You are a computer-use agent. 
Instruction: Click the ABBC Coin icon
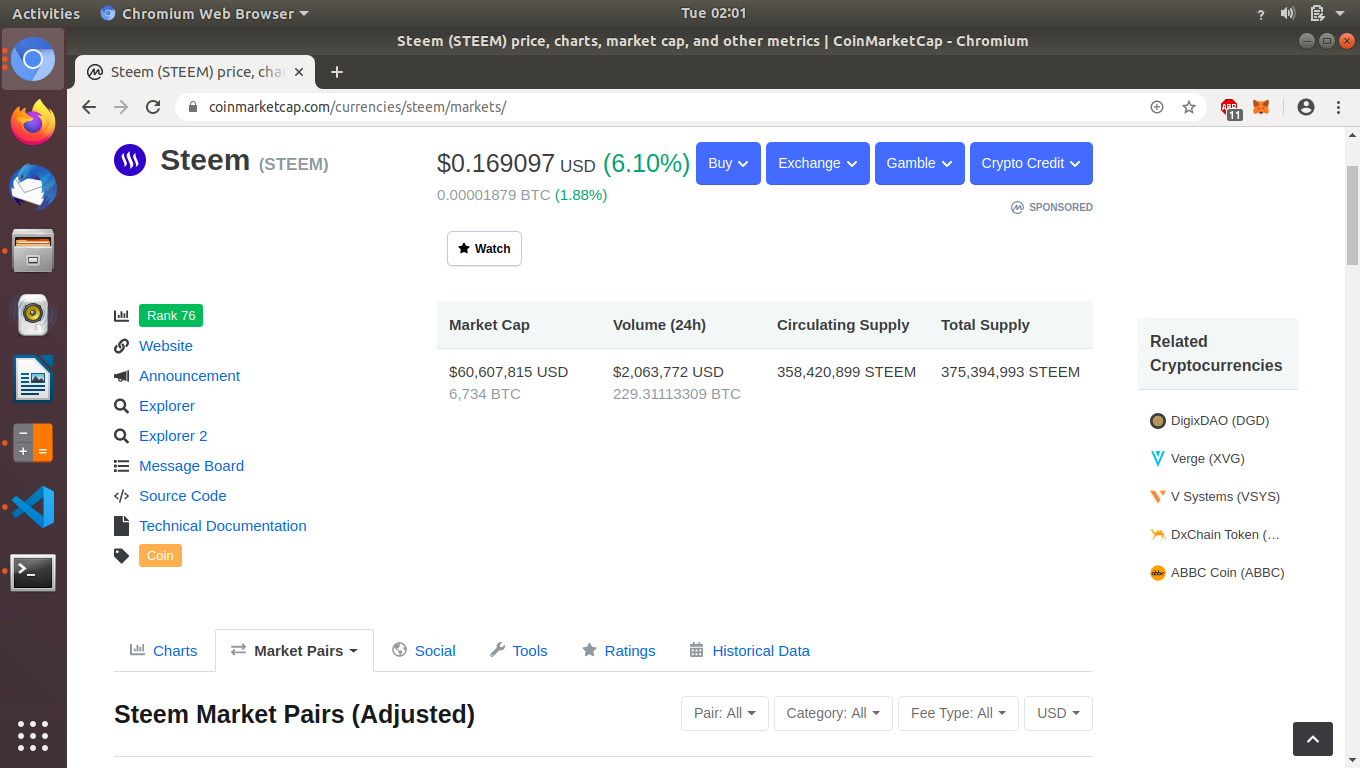1158,573
